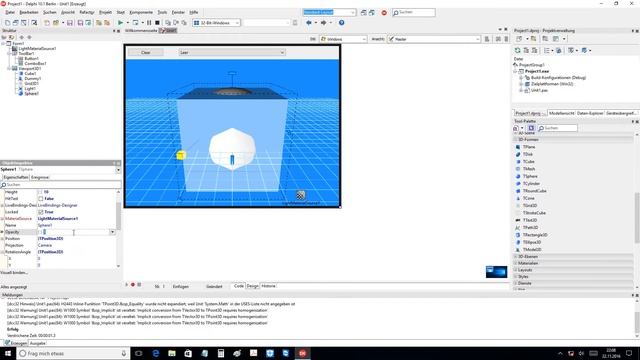Select TSphere in the Tool Palette
The height and width of the screenshot is (360, 640).
click(x=530, y=176)
